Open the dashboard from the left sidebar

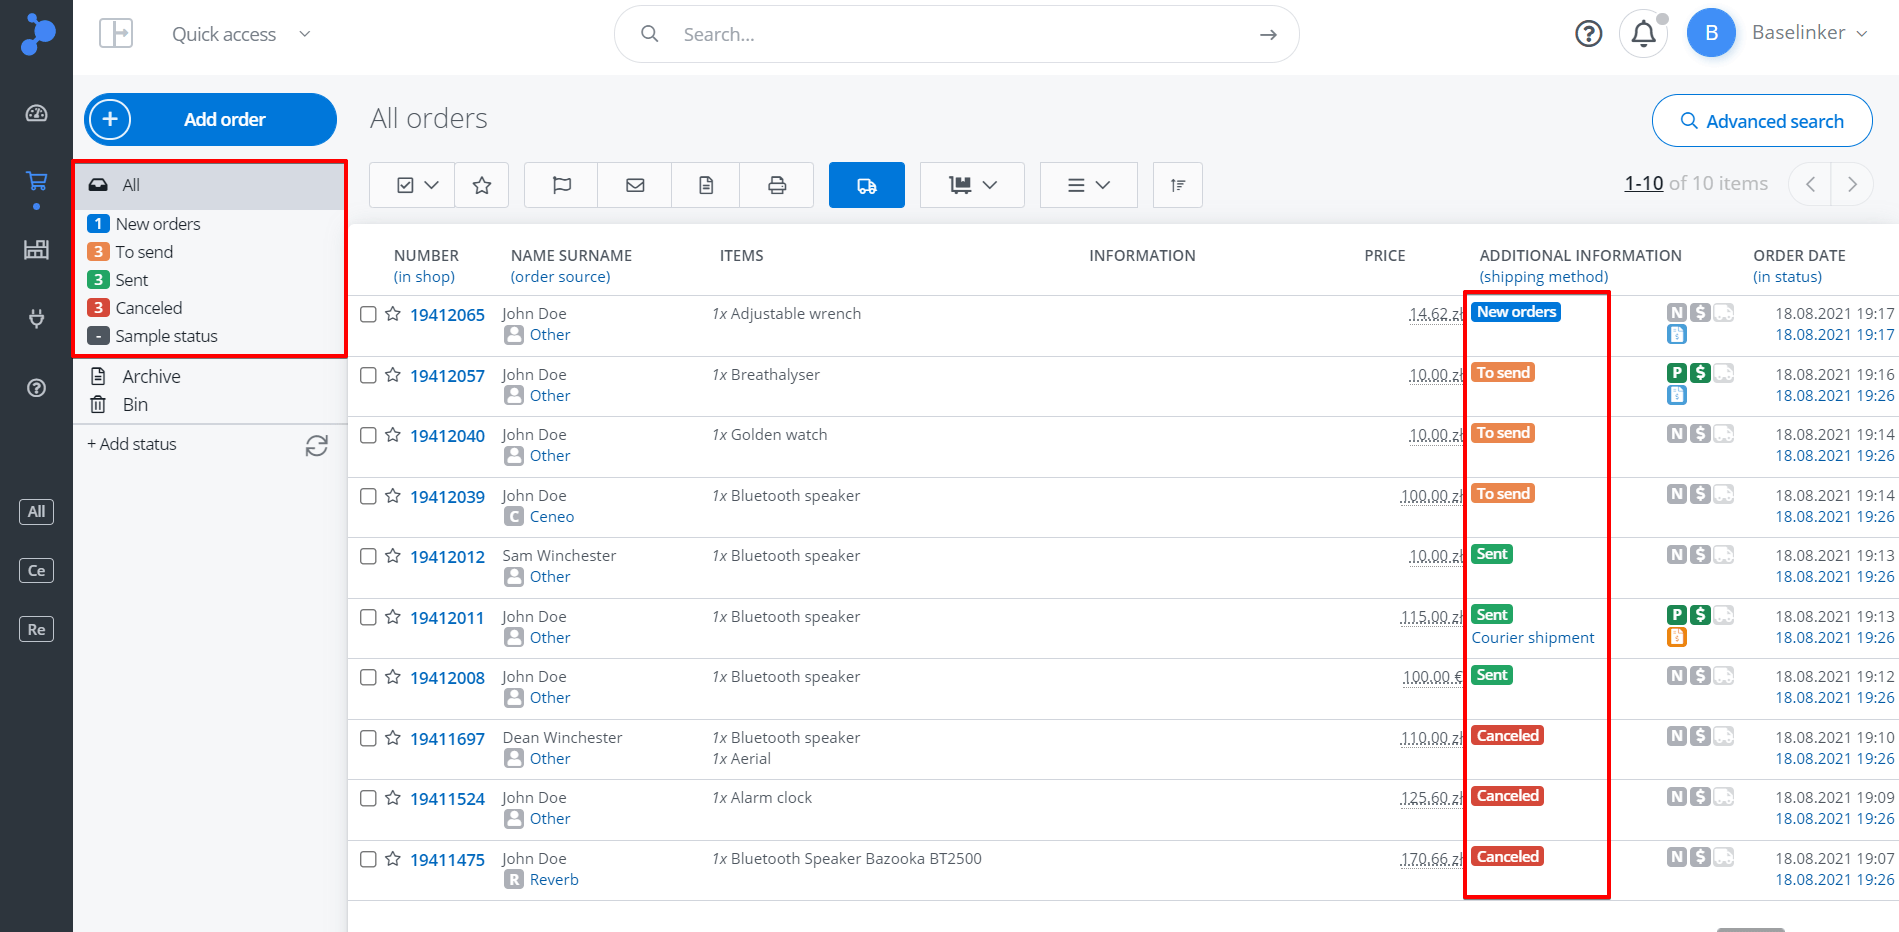(x=36, y=114)
